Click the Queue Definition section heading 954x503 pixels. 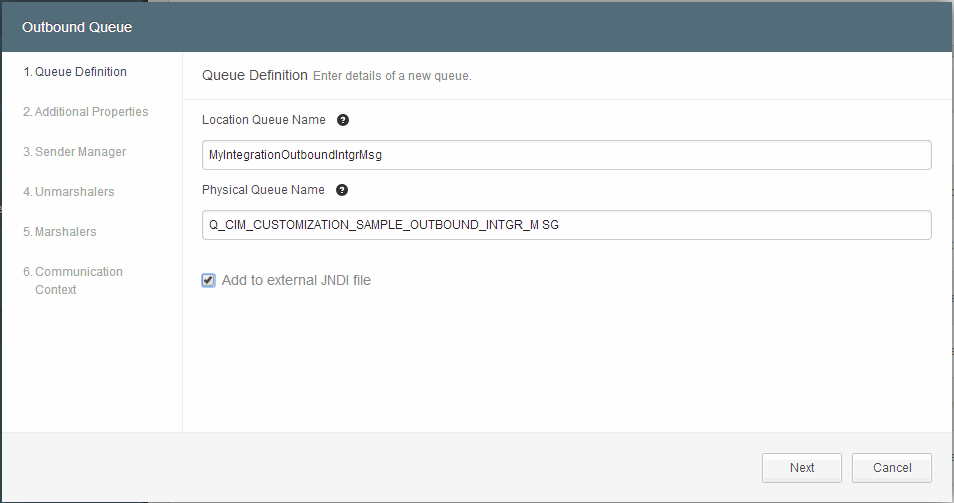[255, 75]
